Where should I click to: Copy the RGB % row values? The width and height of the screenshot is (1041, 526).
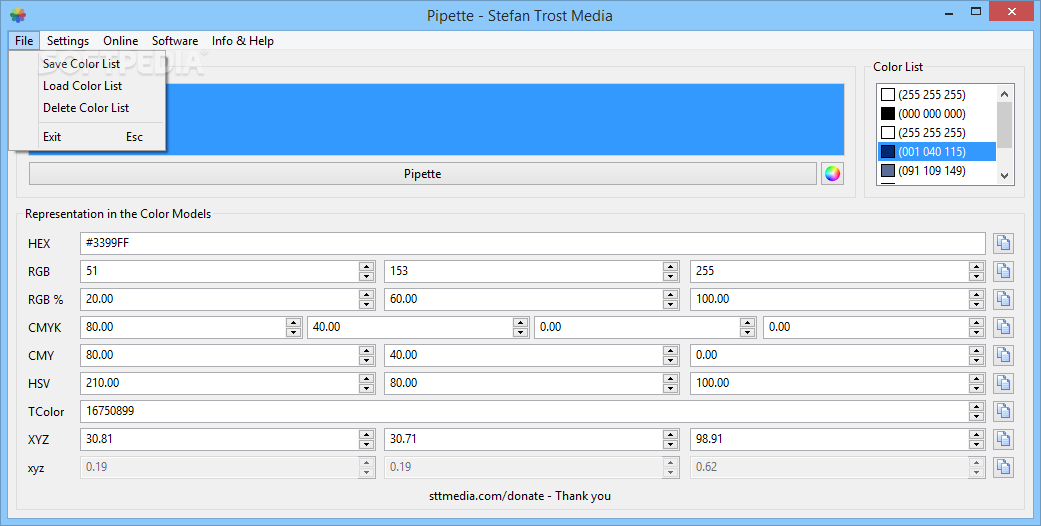tap(1003, 300)
